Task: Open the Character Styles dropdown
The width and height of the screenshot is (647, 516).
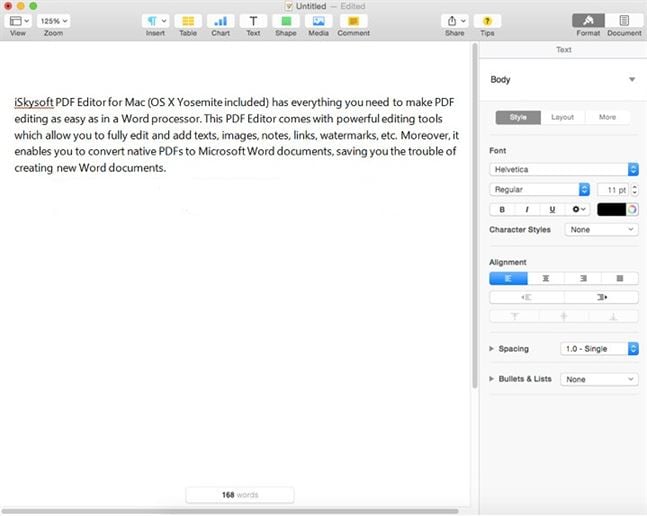Action: point(601,230)
